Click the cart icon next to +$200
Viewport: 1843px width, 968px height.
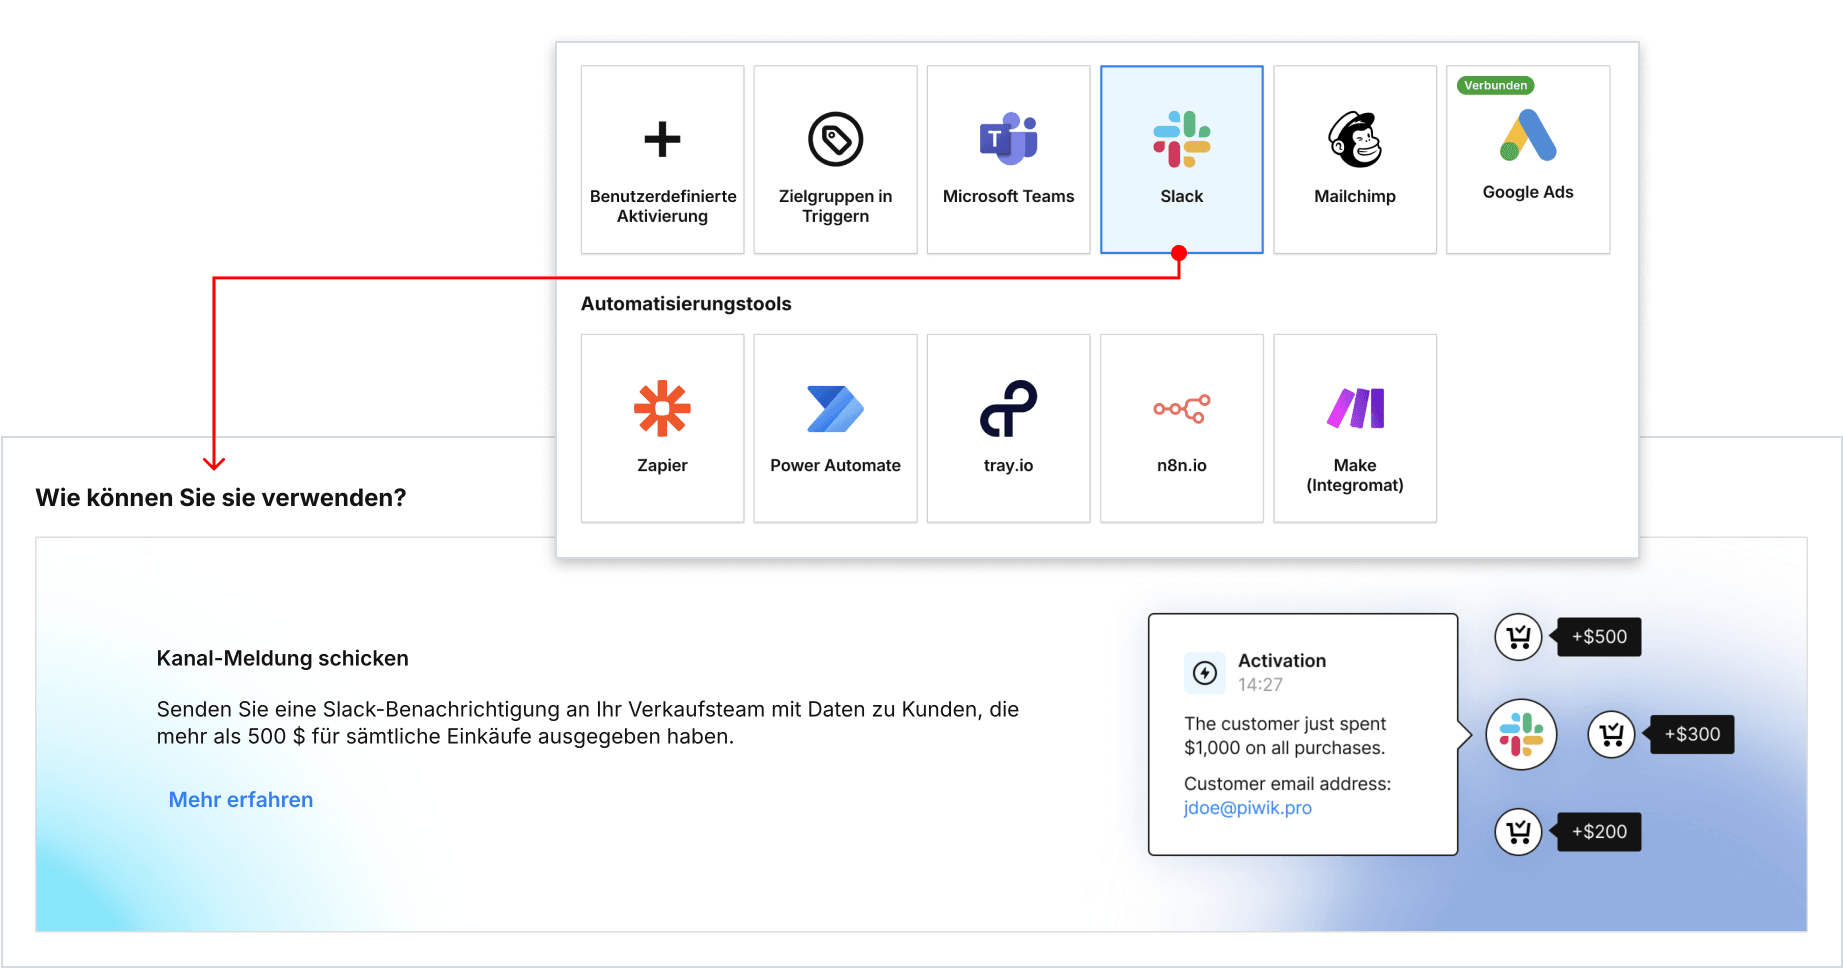1518,831
